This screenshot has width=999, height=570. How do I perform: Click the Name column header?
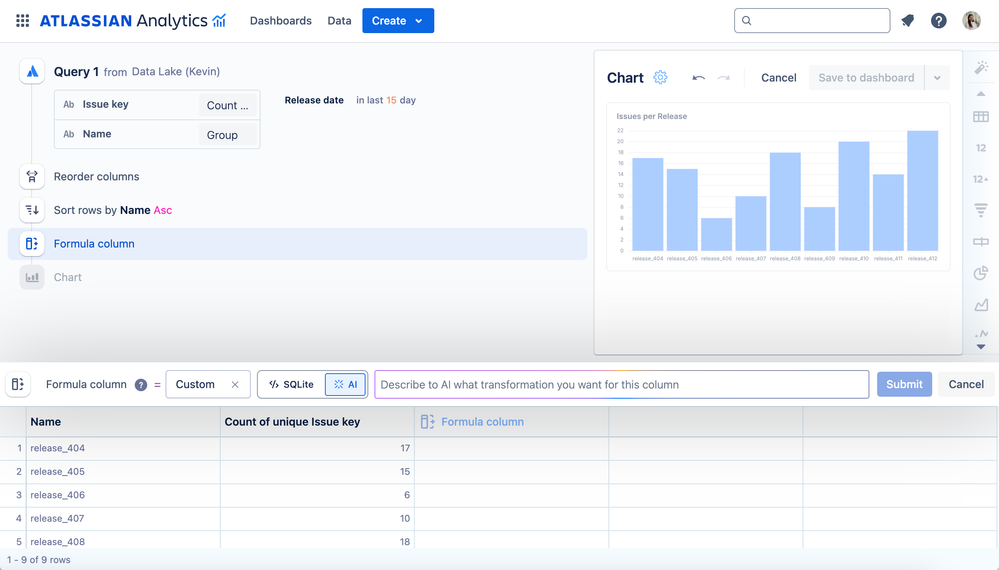click(123, 422)
